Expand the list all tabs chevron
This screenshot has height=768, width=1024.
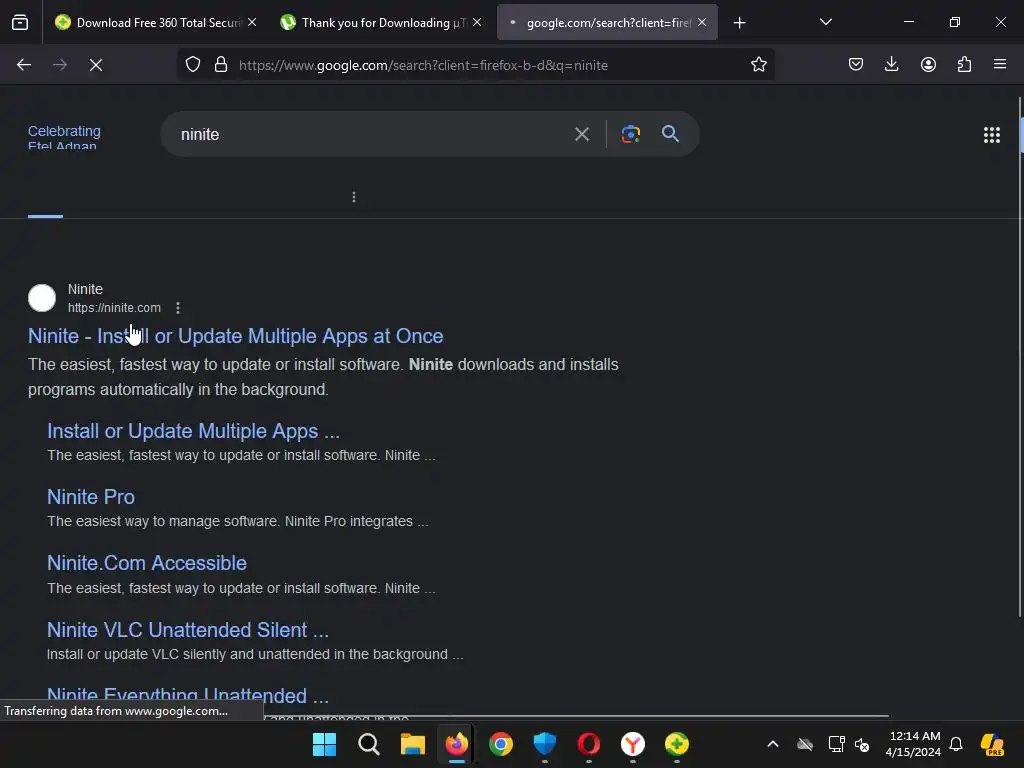(826, 22)
